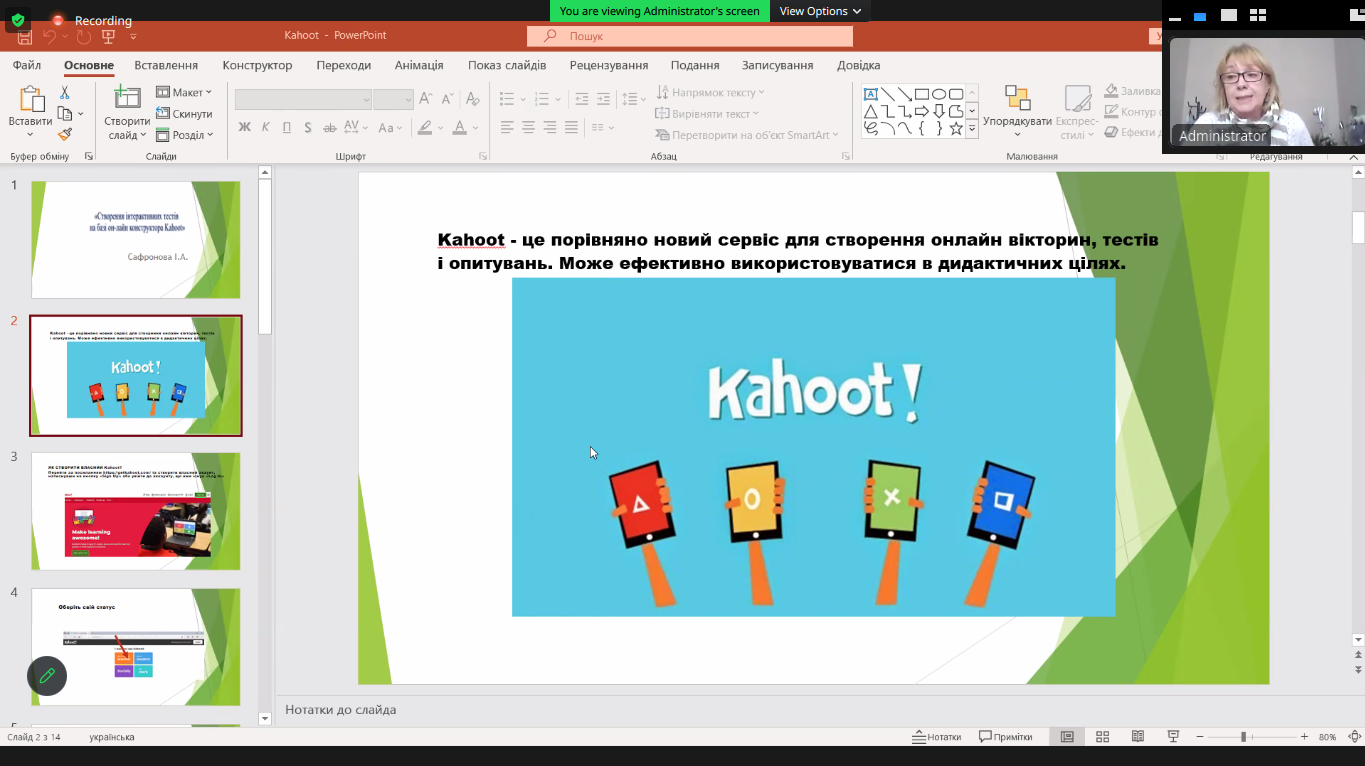The height and width of the screenshot is (766, 1365).
Task: Open the font name combo box
Action: click(303, 99)
